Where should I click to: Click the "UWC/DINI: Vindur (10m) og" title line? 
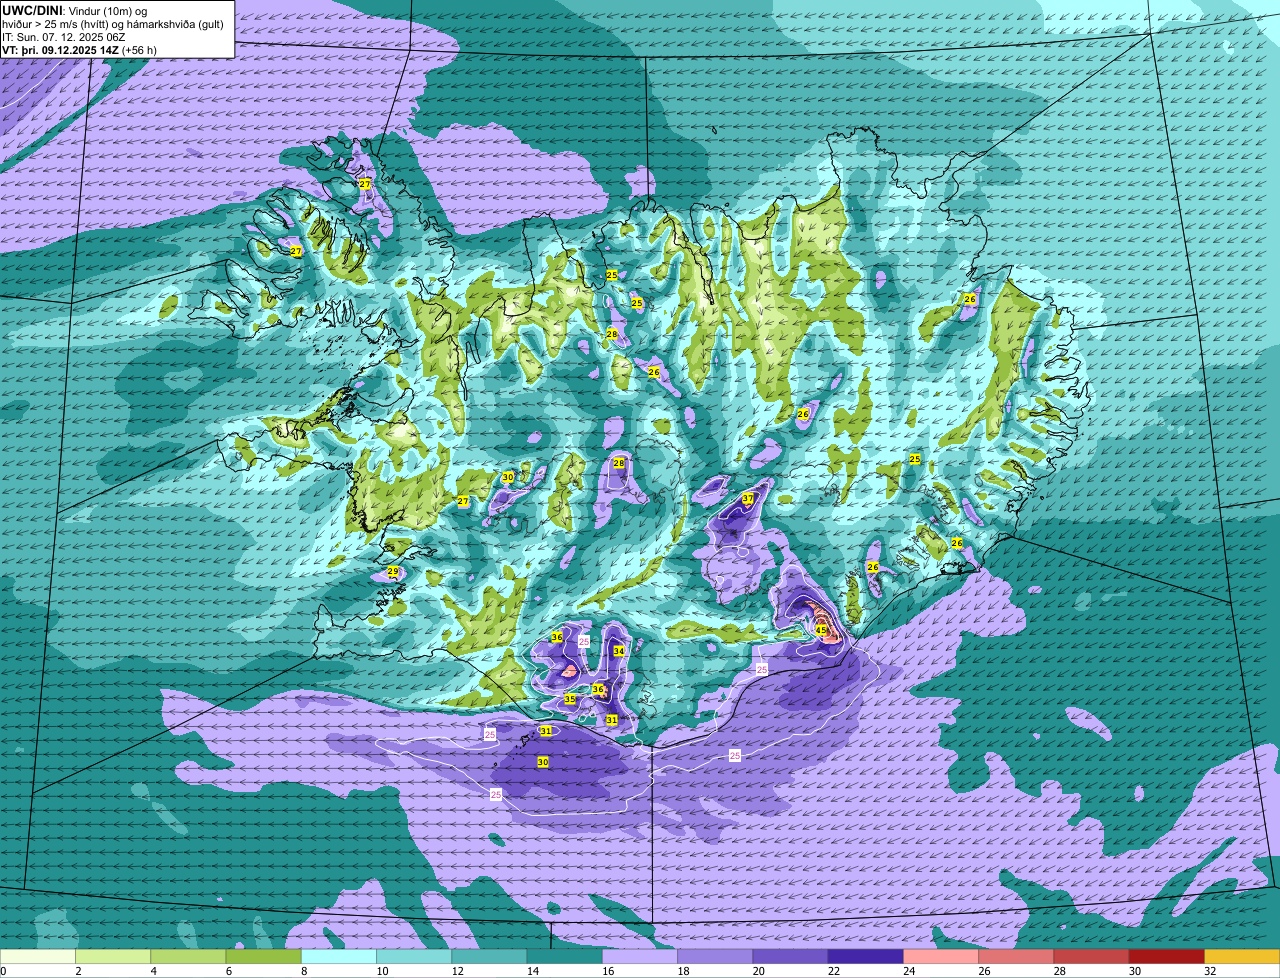75,10
